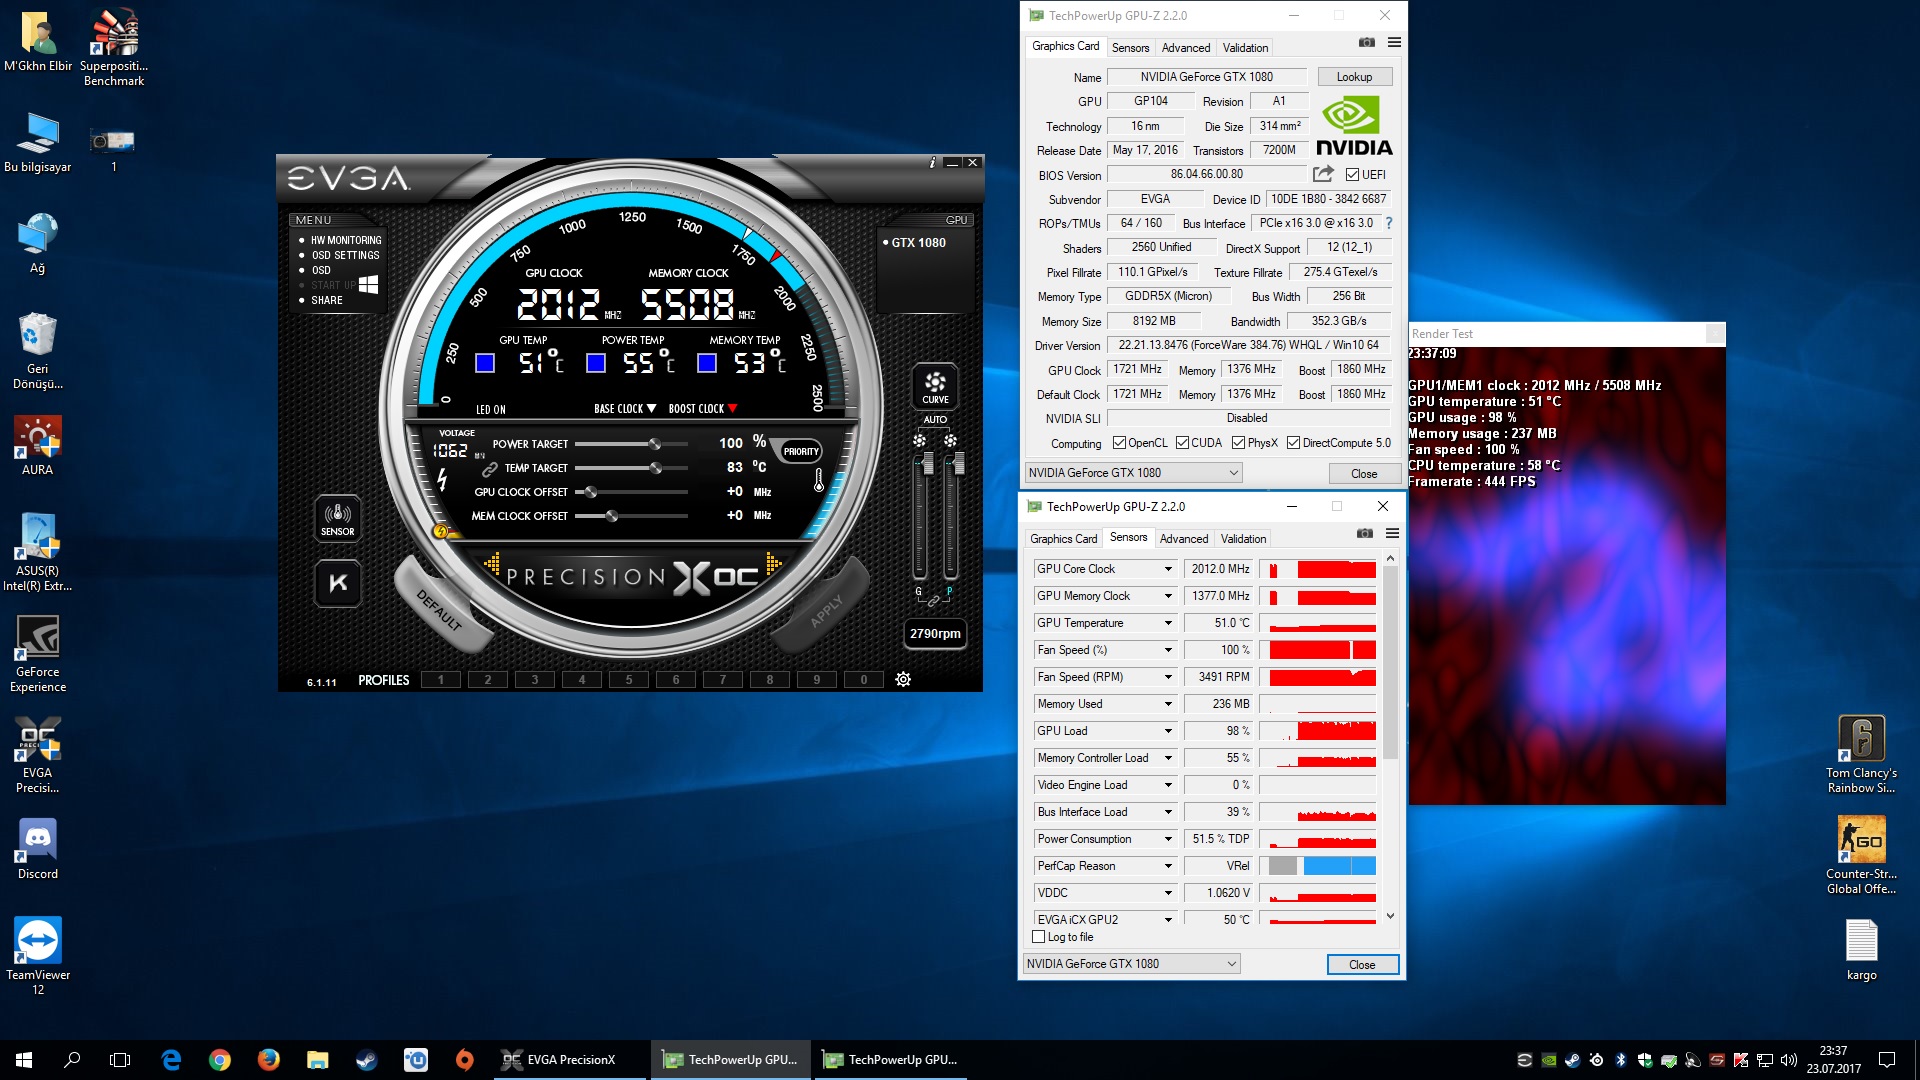
Task: Click the temperature thermometer icon under PRIORITY
Action: tap(819, 480)
